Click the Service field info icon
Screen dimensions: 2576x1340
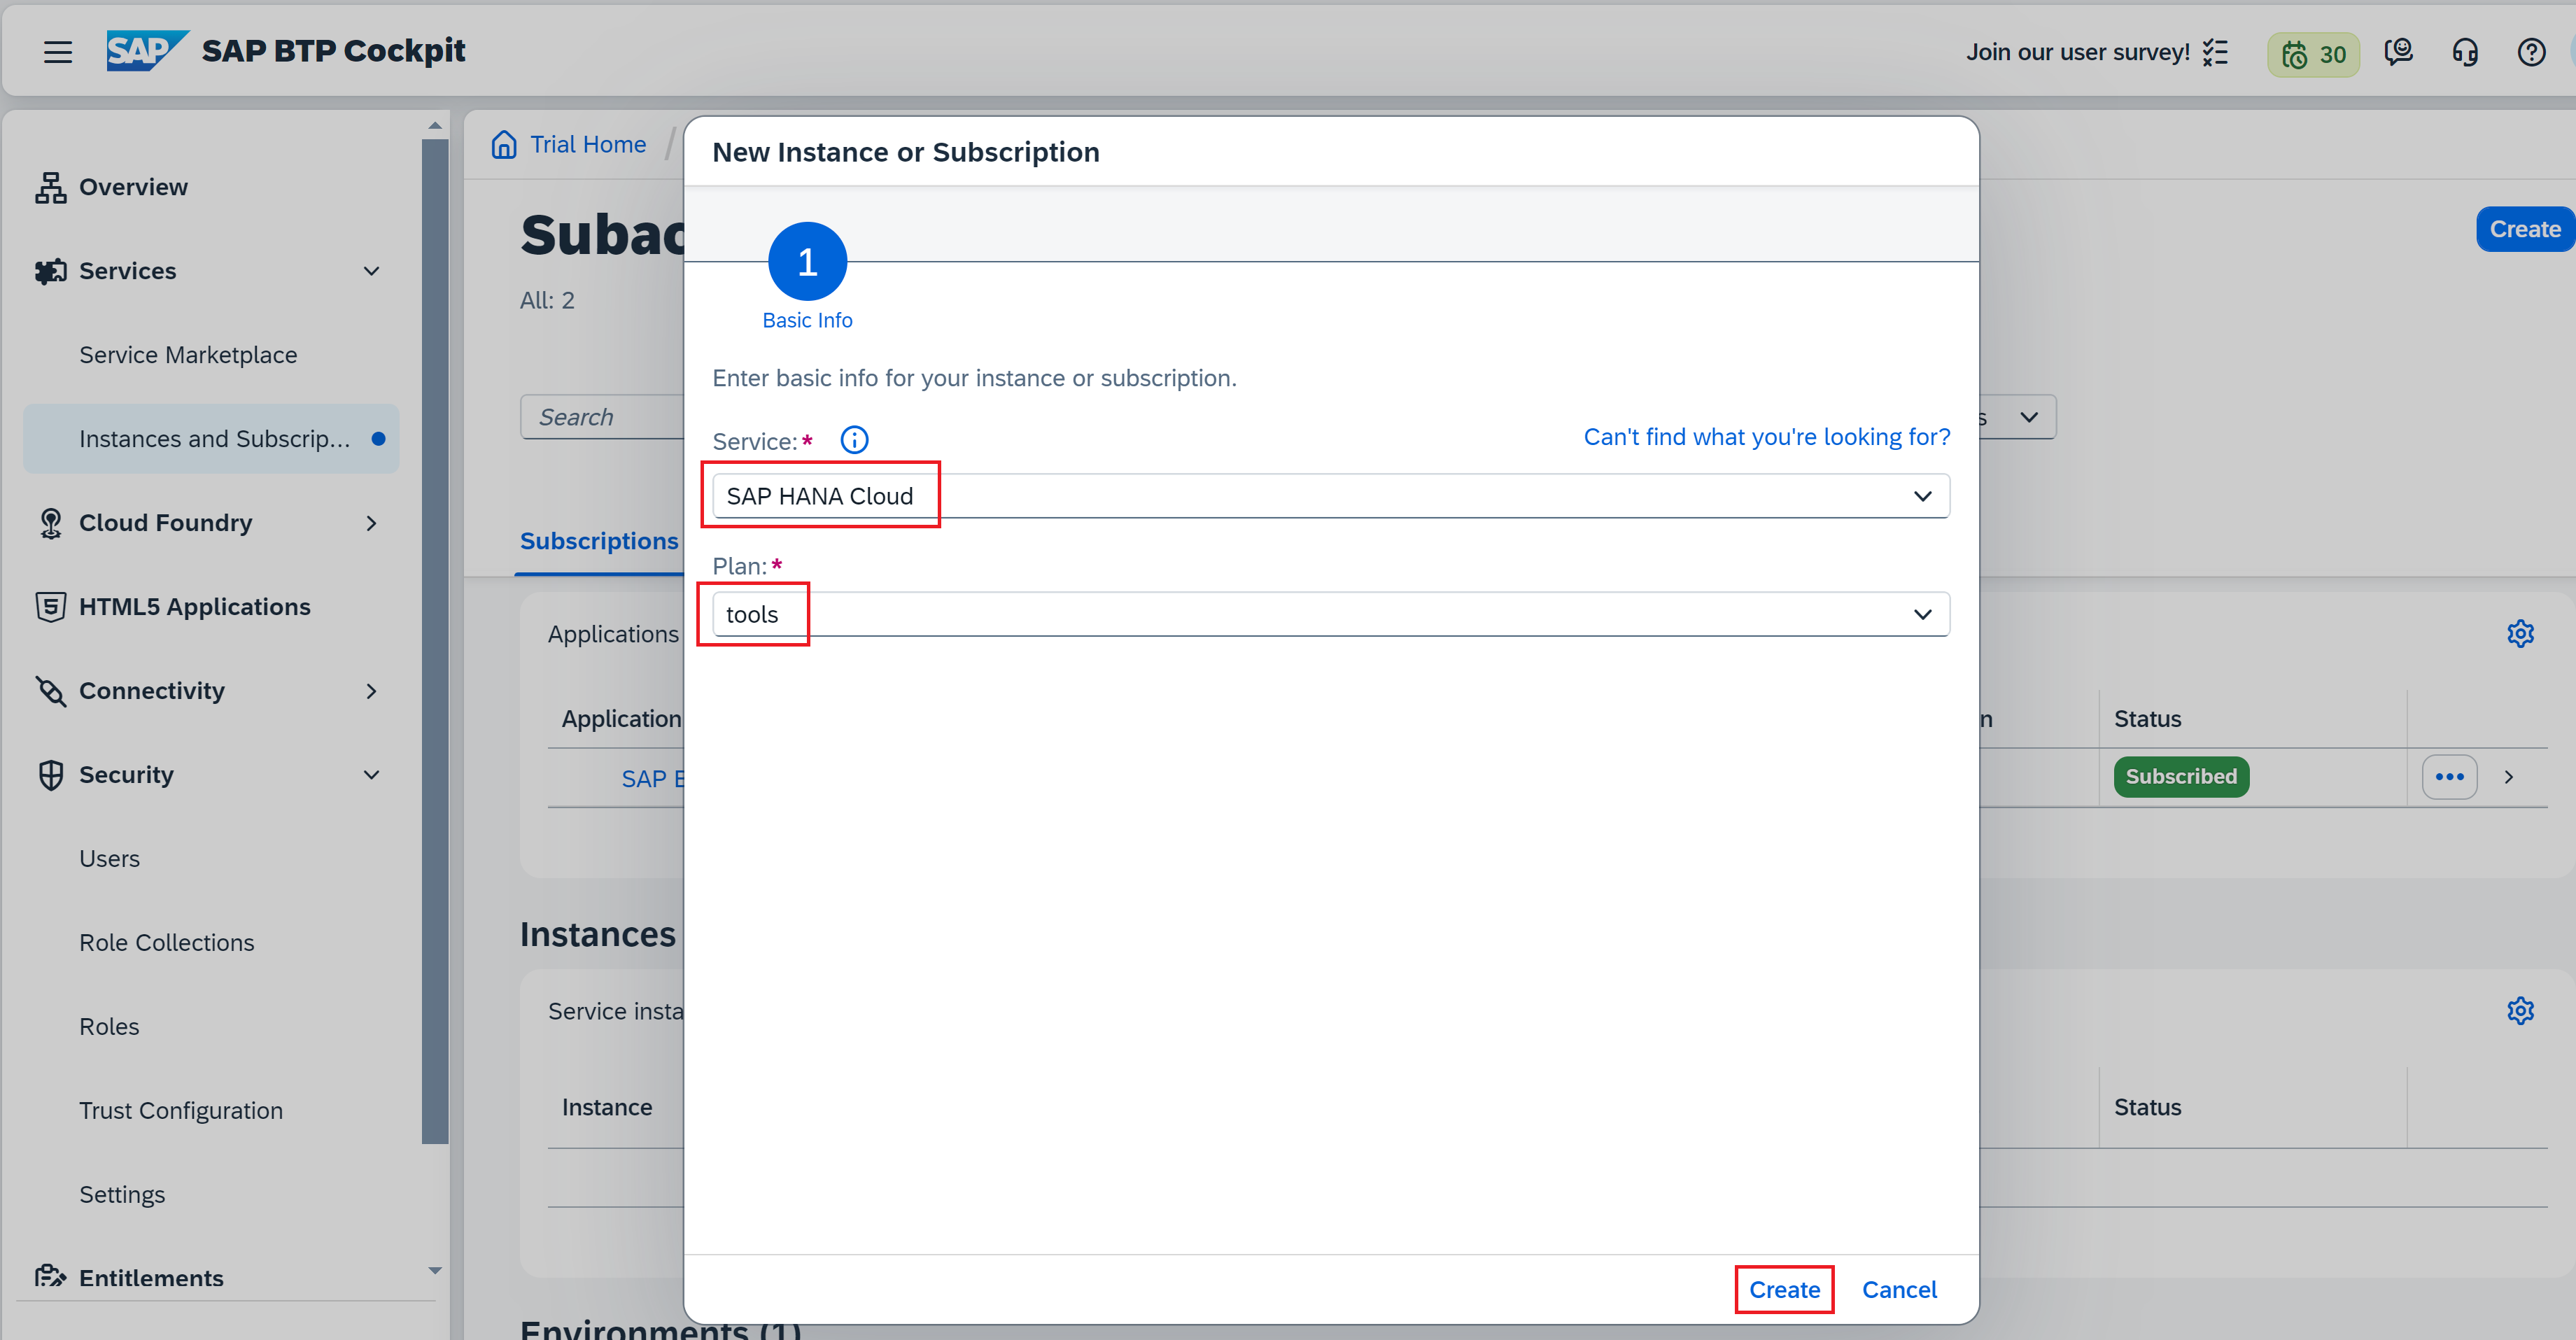[854, 440]
